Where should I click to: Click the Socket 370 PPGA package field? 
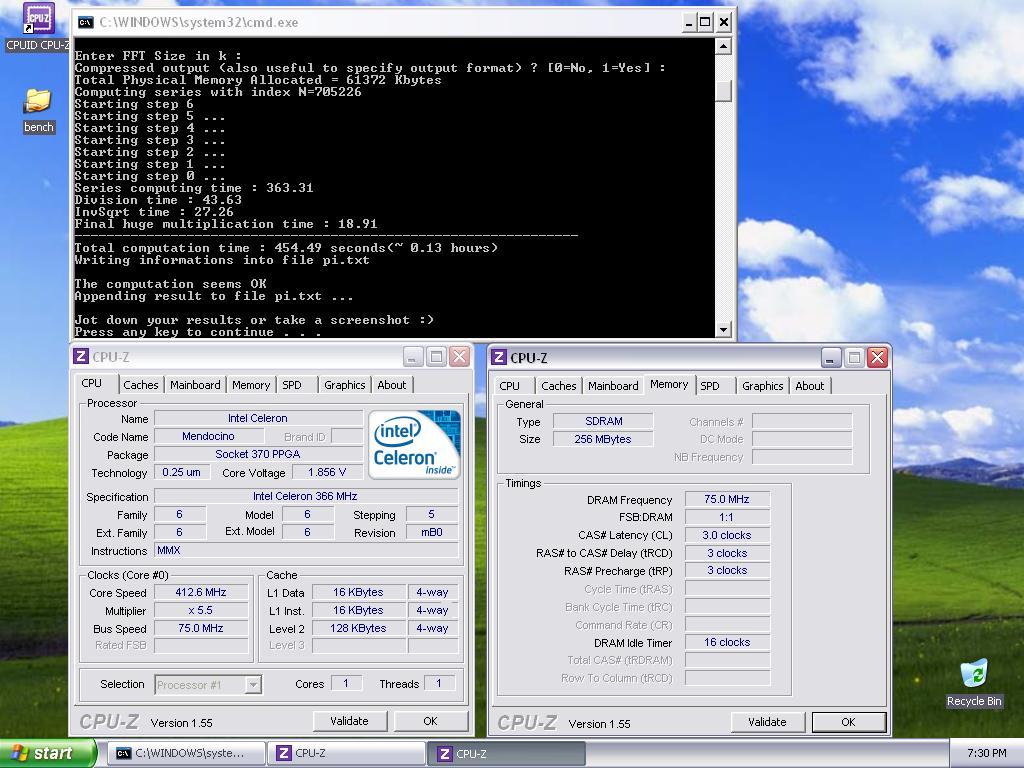tap(258, 454)
